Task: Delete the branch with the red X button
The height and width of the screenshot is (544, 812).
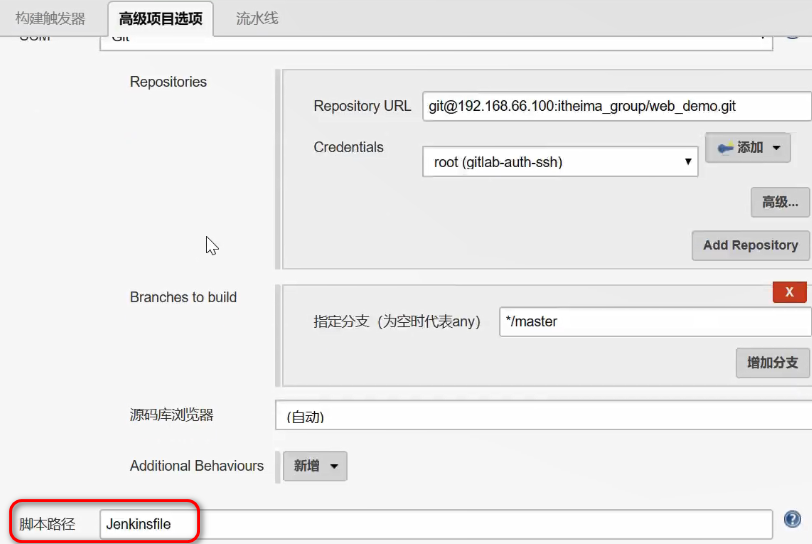Action: 790,292
